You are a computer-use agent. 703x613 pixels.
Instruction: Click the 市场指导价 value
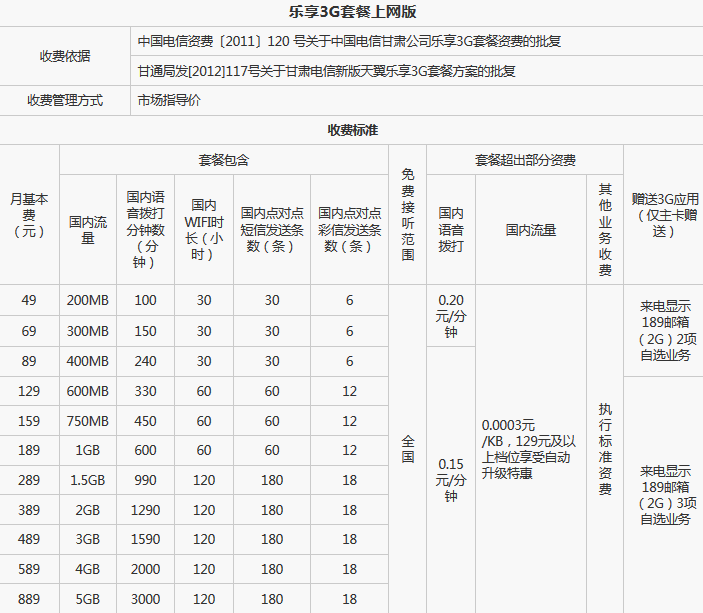coord(169,100)
